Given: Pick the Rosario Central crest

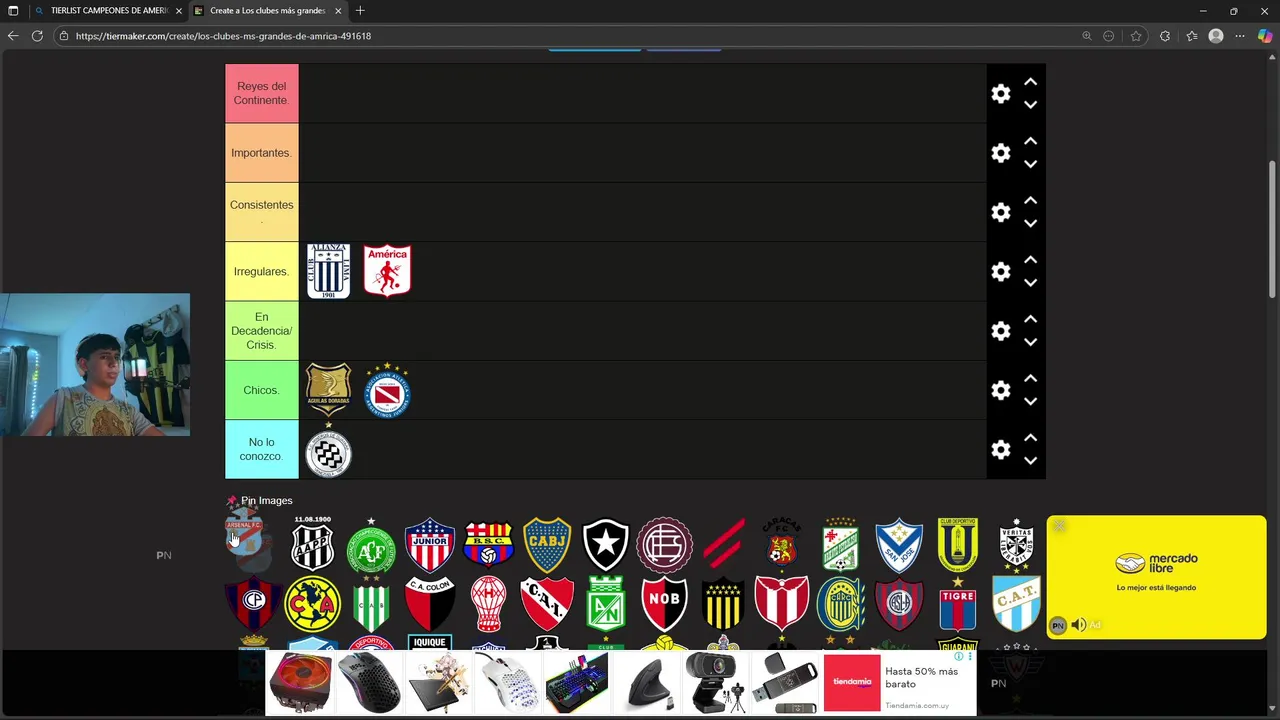Looking at the screenshot, I should 841,603.
